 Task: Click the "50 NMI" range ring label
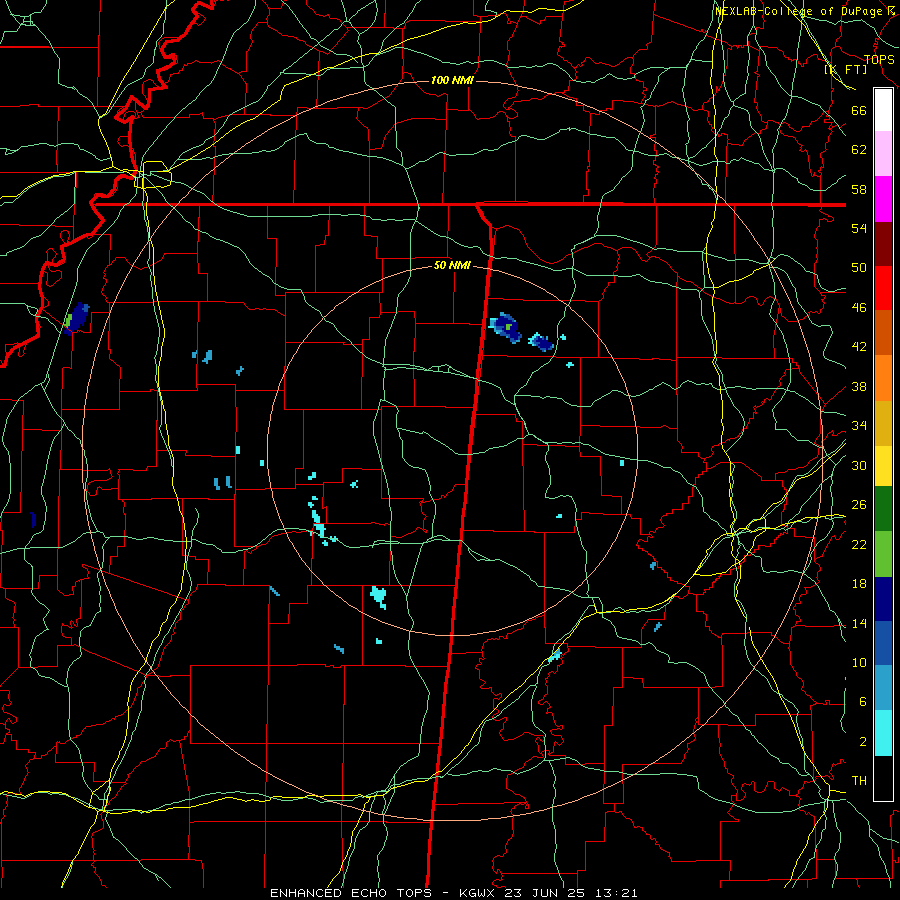[x=452, y=265]
